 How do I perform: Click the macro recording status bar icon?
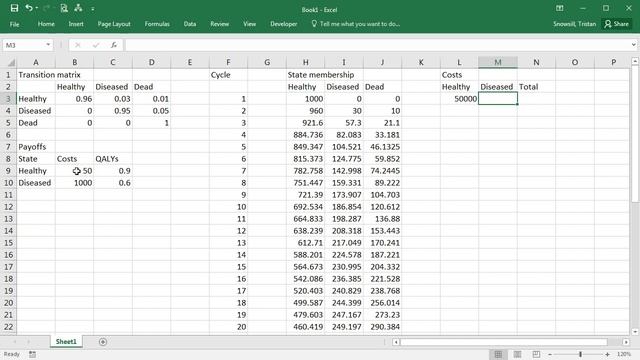32,354
